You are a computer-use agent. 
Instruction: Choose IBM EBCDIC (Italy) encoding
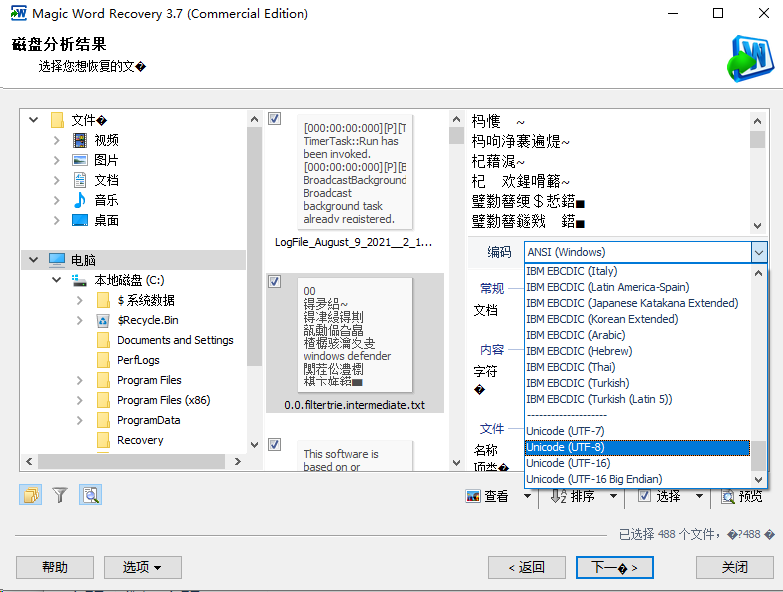[637, 272]
